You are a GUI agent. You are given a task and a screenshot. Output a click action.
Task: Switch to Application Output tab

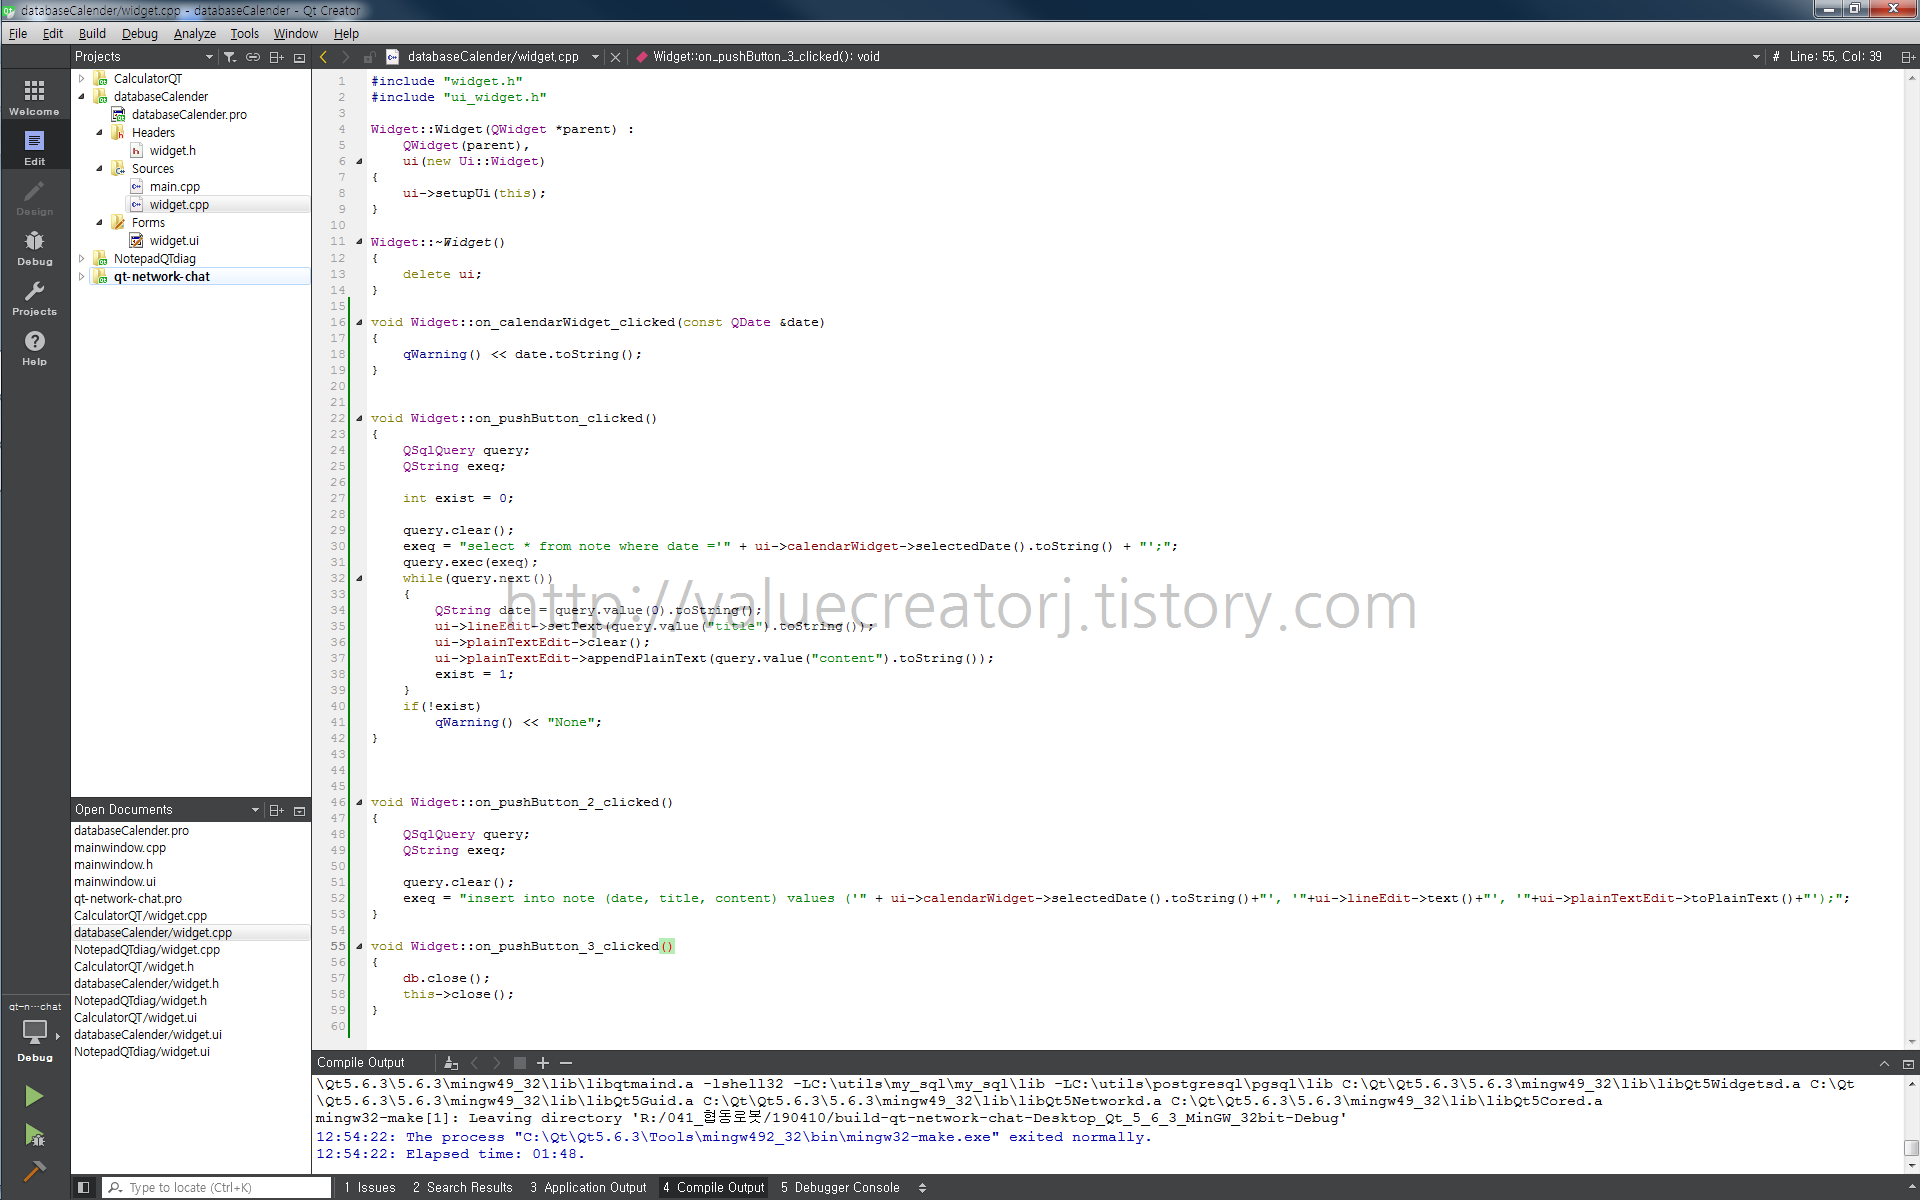point(588,1188)
